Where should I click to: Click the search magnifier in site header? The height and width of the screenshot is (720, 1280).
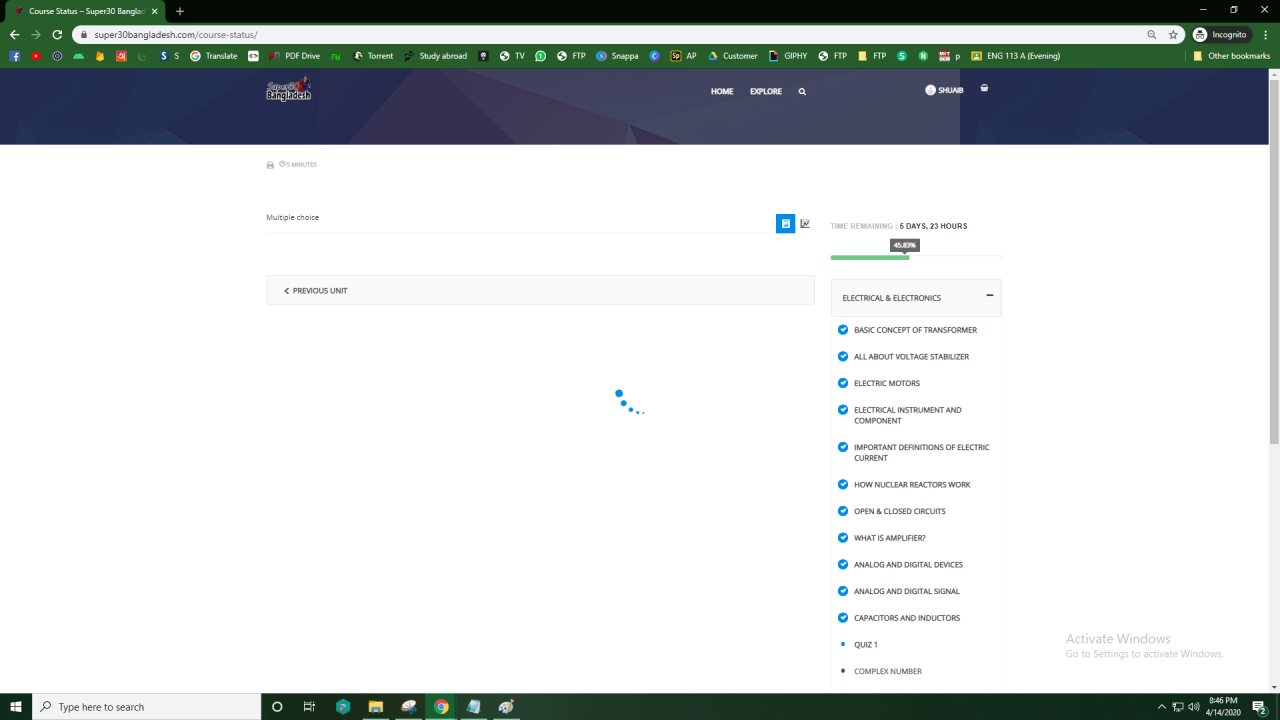click(x=802, y=91)
